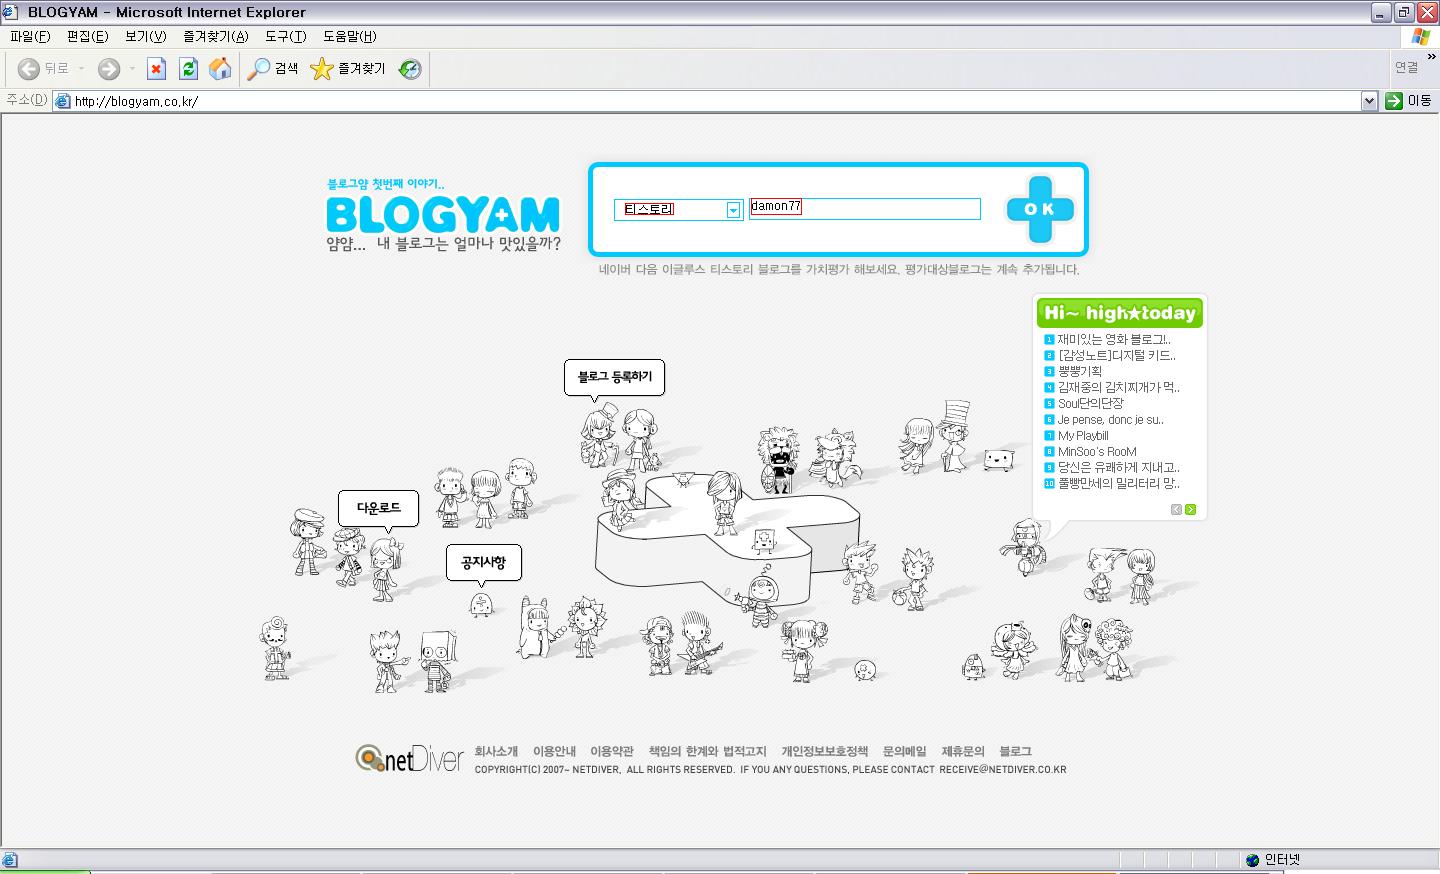This screenshot has height=874, width=1440.
Task: Open ranked blog [감성노트]디지털 키드
Action: tap(1116, 356)
